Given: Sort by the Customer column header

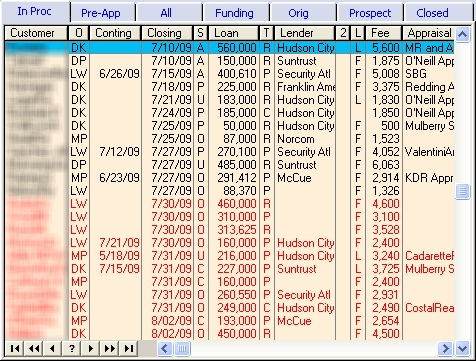Looking at the screenshot, I should 36,33.
